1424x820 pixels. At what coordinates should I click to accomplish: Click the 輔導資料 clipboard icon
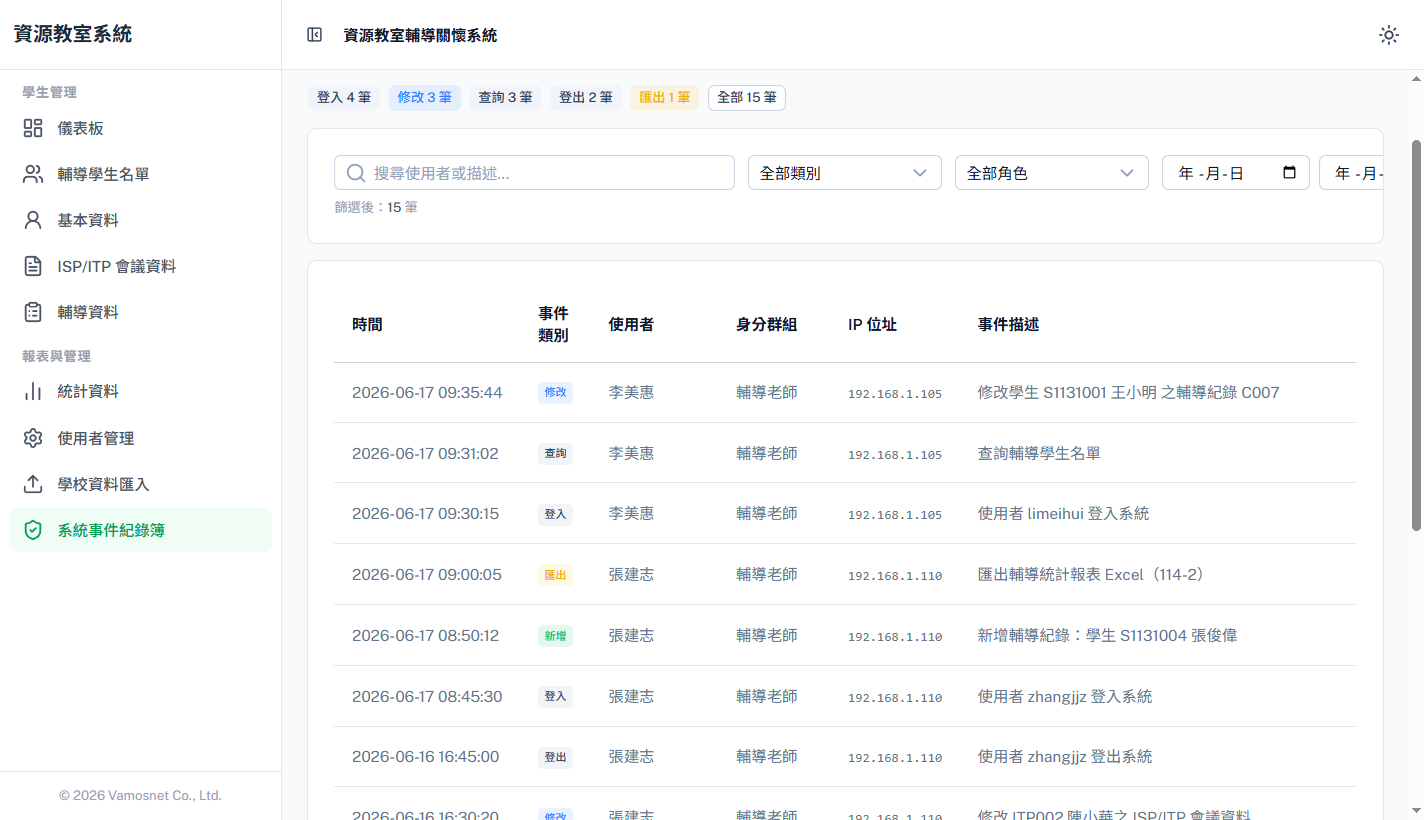[33, 312]
